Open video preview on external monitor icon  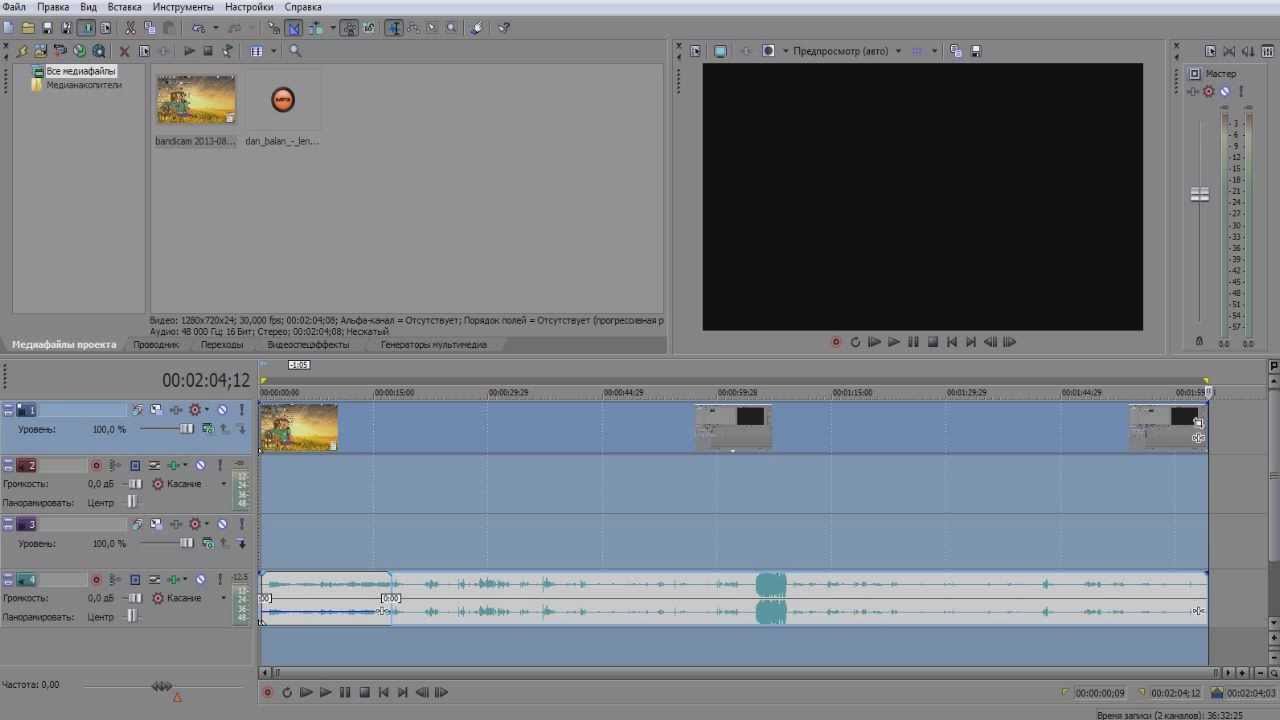coord(721,51)
